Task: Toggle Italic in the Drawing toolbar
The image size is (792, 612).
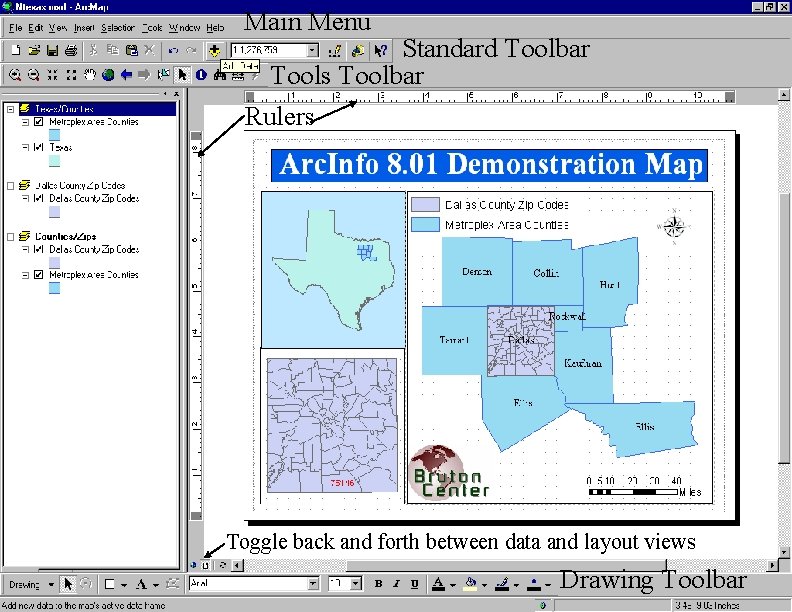Action: [x=397, y=584]
